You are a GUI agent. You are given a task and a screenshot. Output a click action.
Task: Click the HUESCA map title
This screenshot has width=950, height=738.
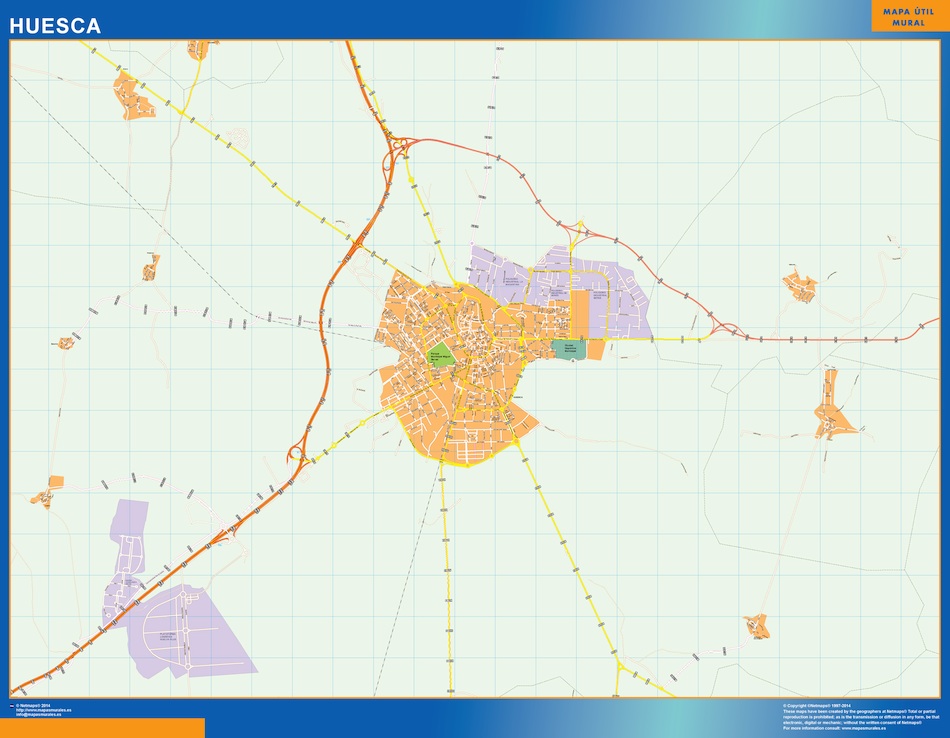point(56,27)
